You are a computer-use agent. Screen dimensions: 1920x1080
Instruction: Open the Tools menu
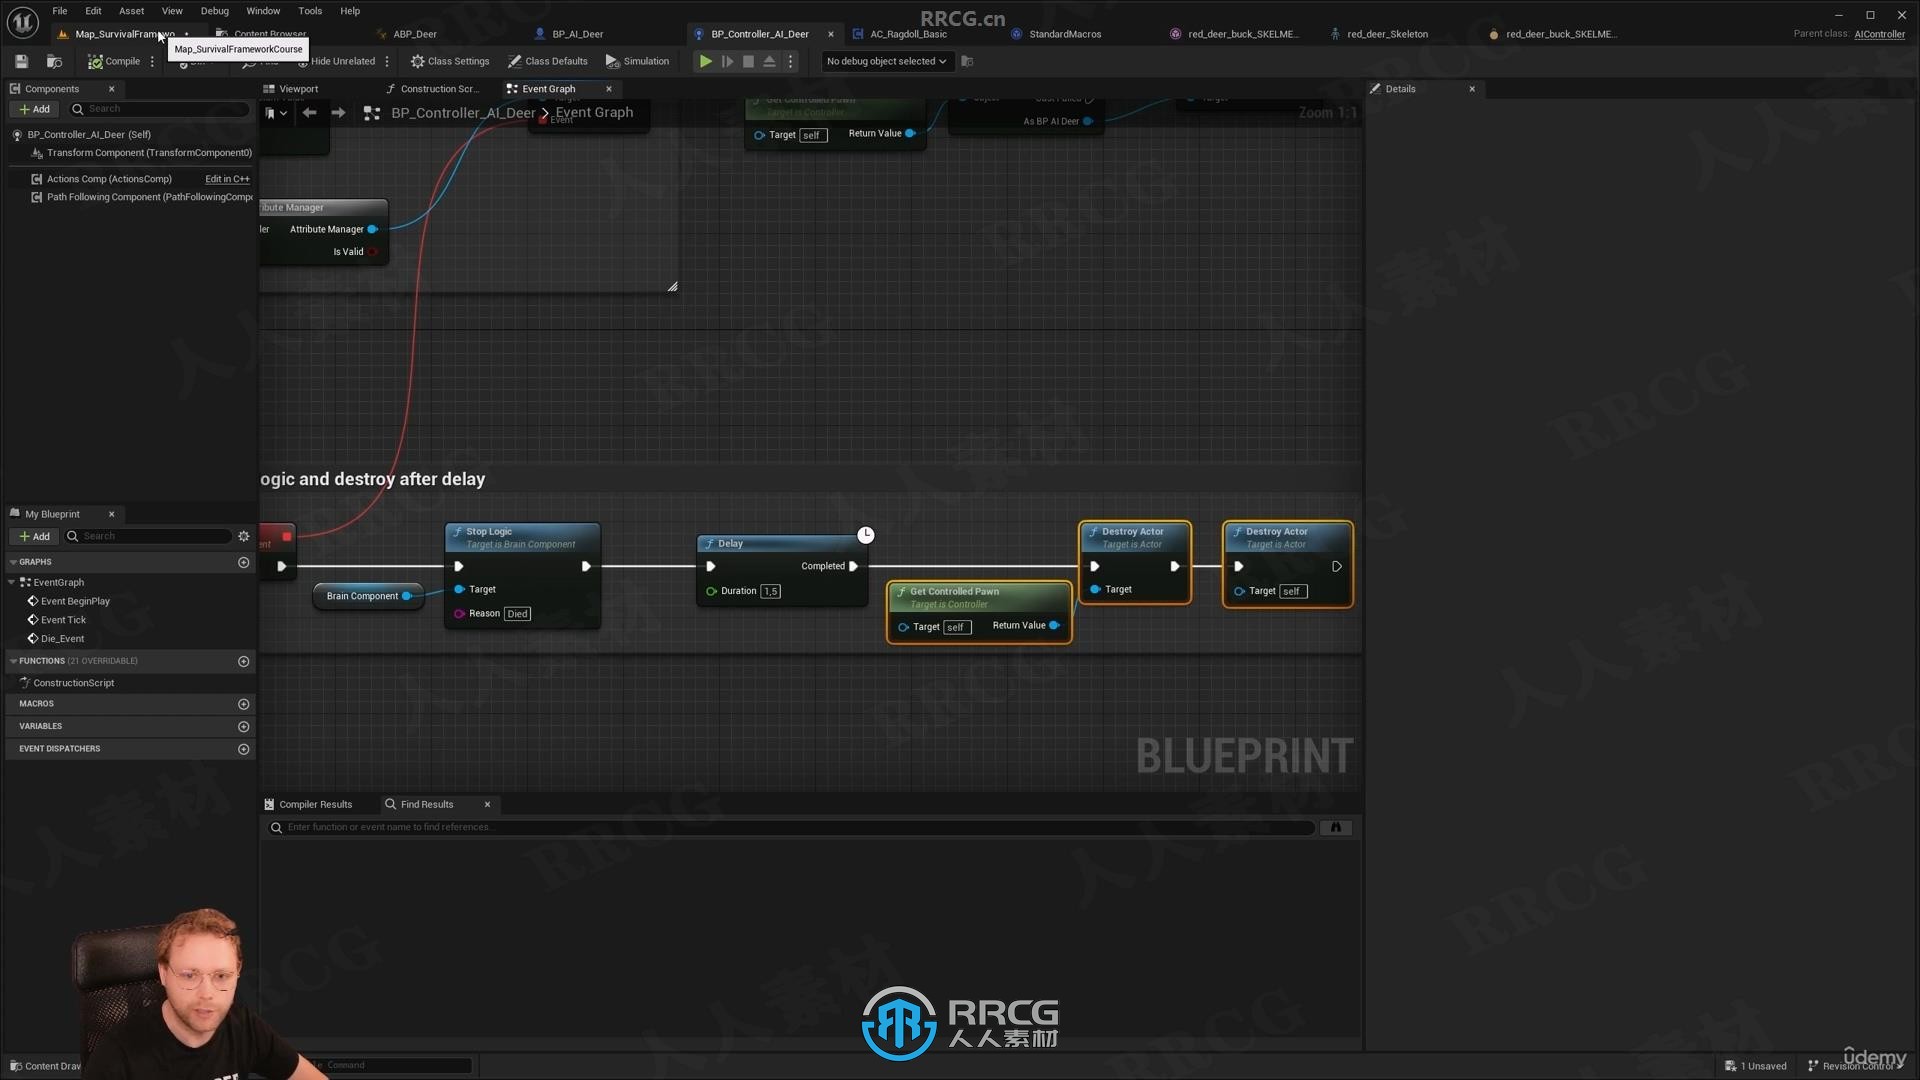[310, 11]
